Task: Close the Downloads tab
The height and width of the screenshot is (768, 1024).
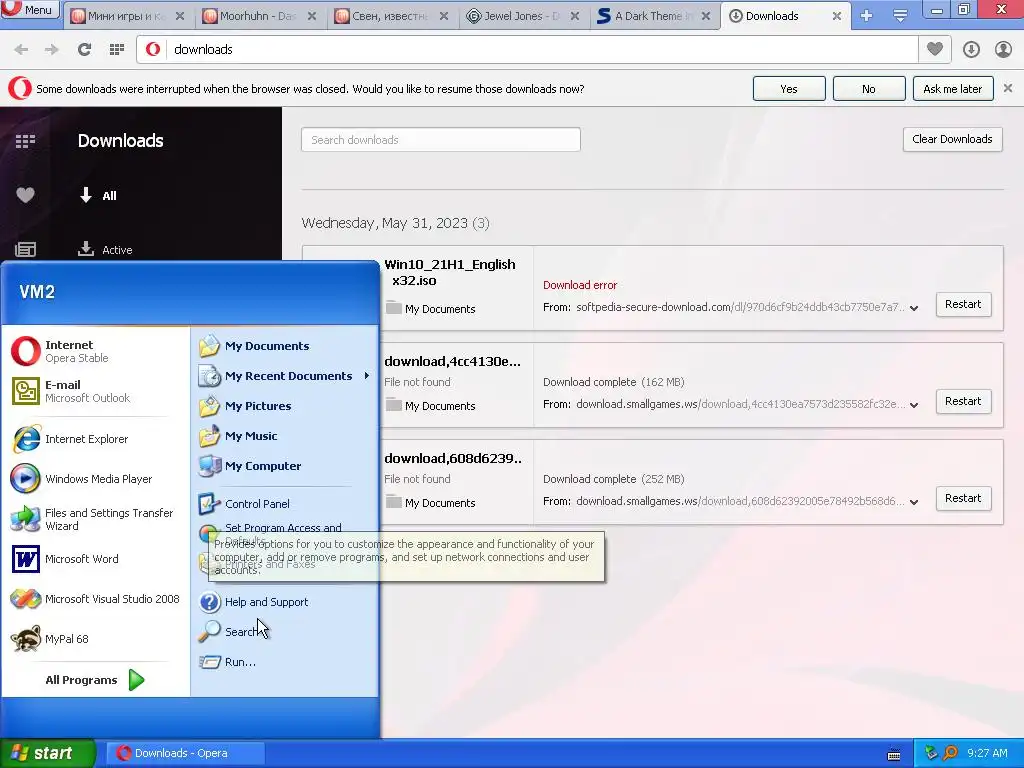Action: 837,16
